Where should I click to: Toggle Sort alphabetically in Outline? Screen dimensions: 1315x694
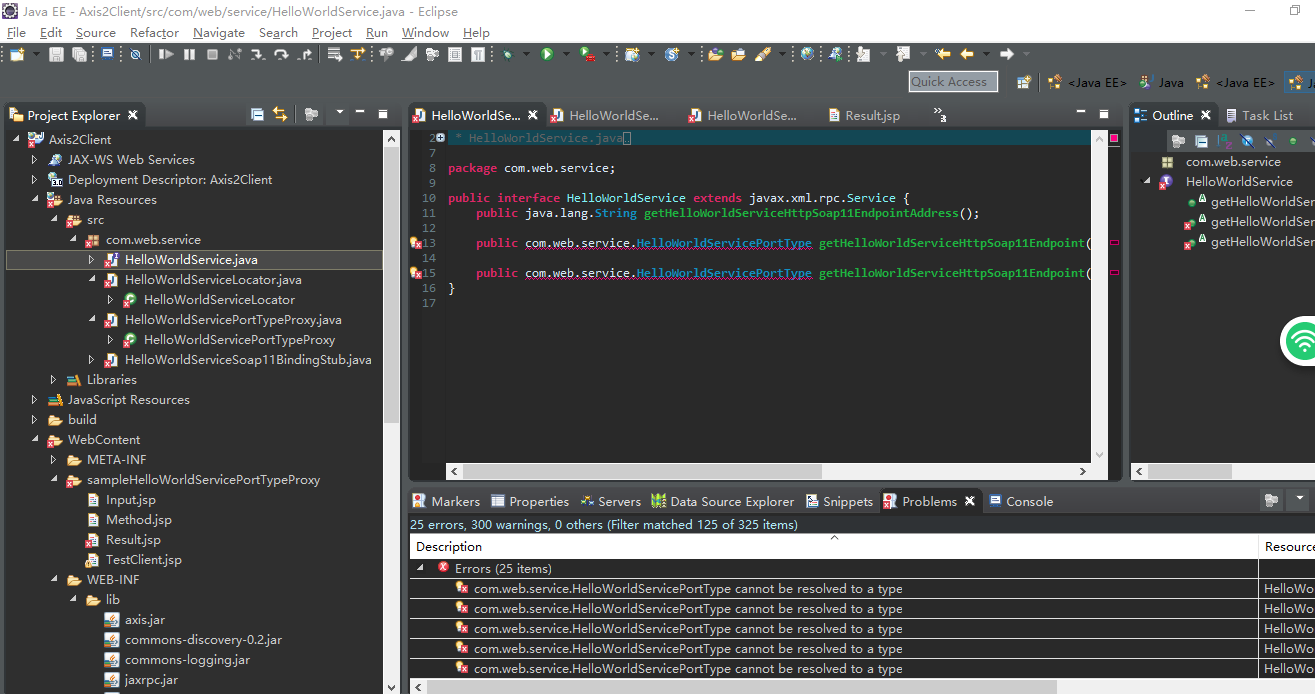click(x=1224, y=141)
